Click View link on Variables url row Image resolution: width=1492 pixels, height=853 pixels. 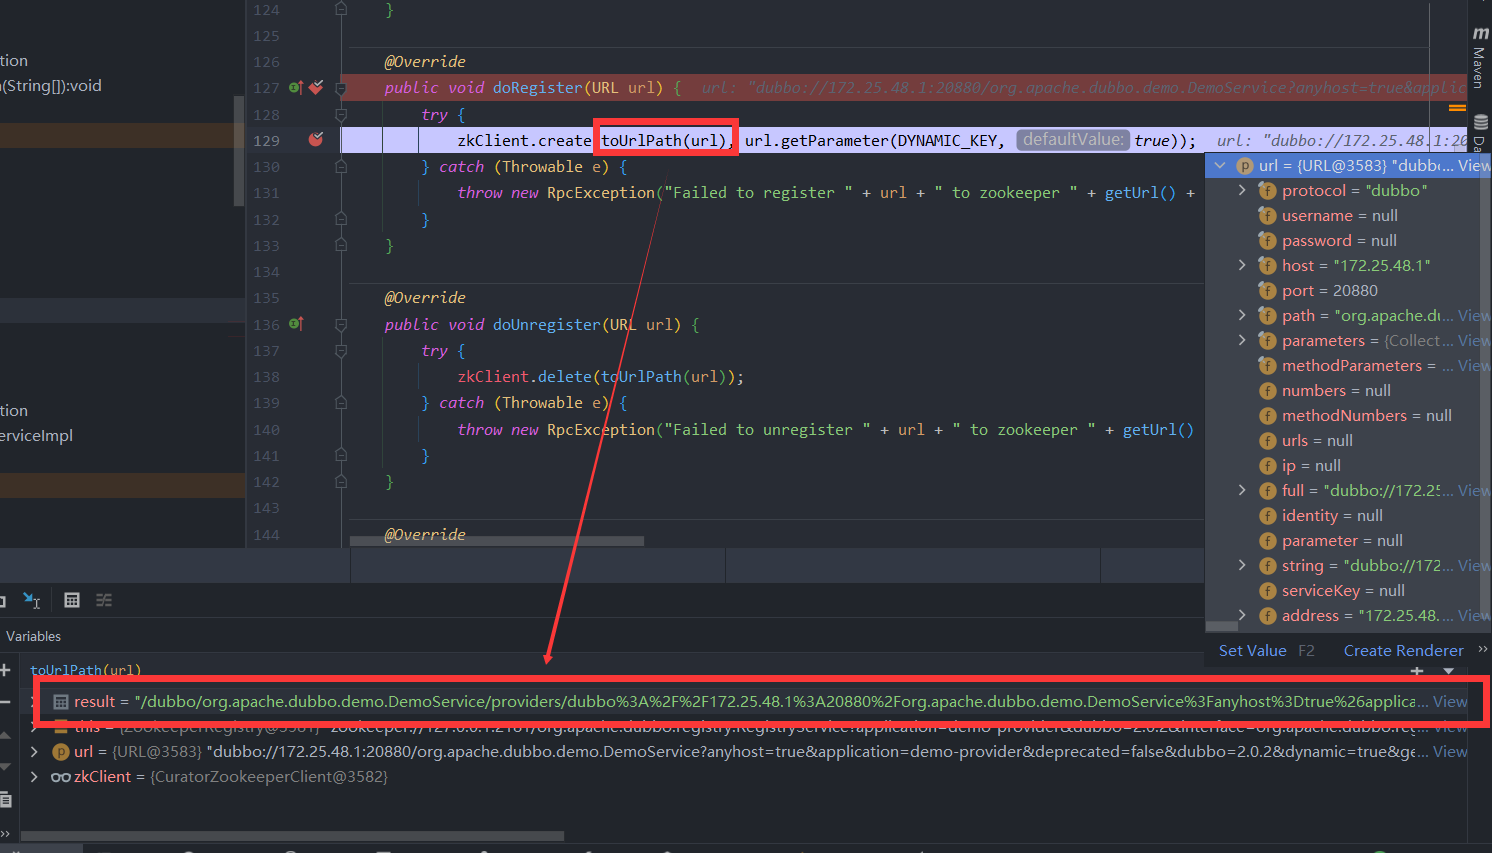pyautogui.click(x=1450, y=751)
